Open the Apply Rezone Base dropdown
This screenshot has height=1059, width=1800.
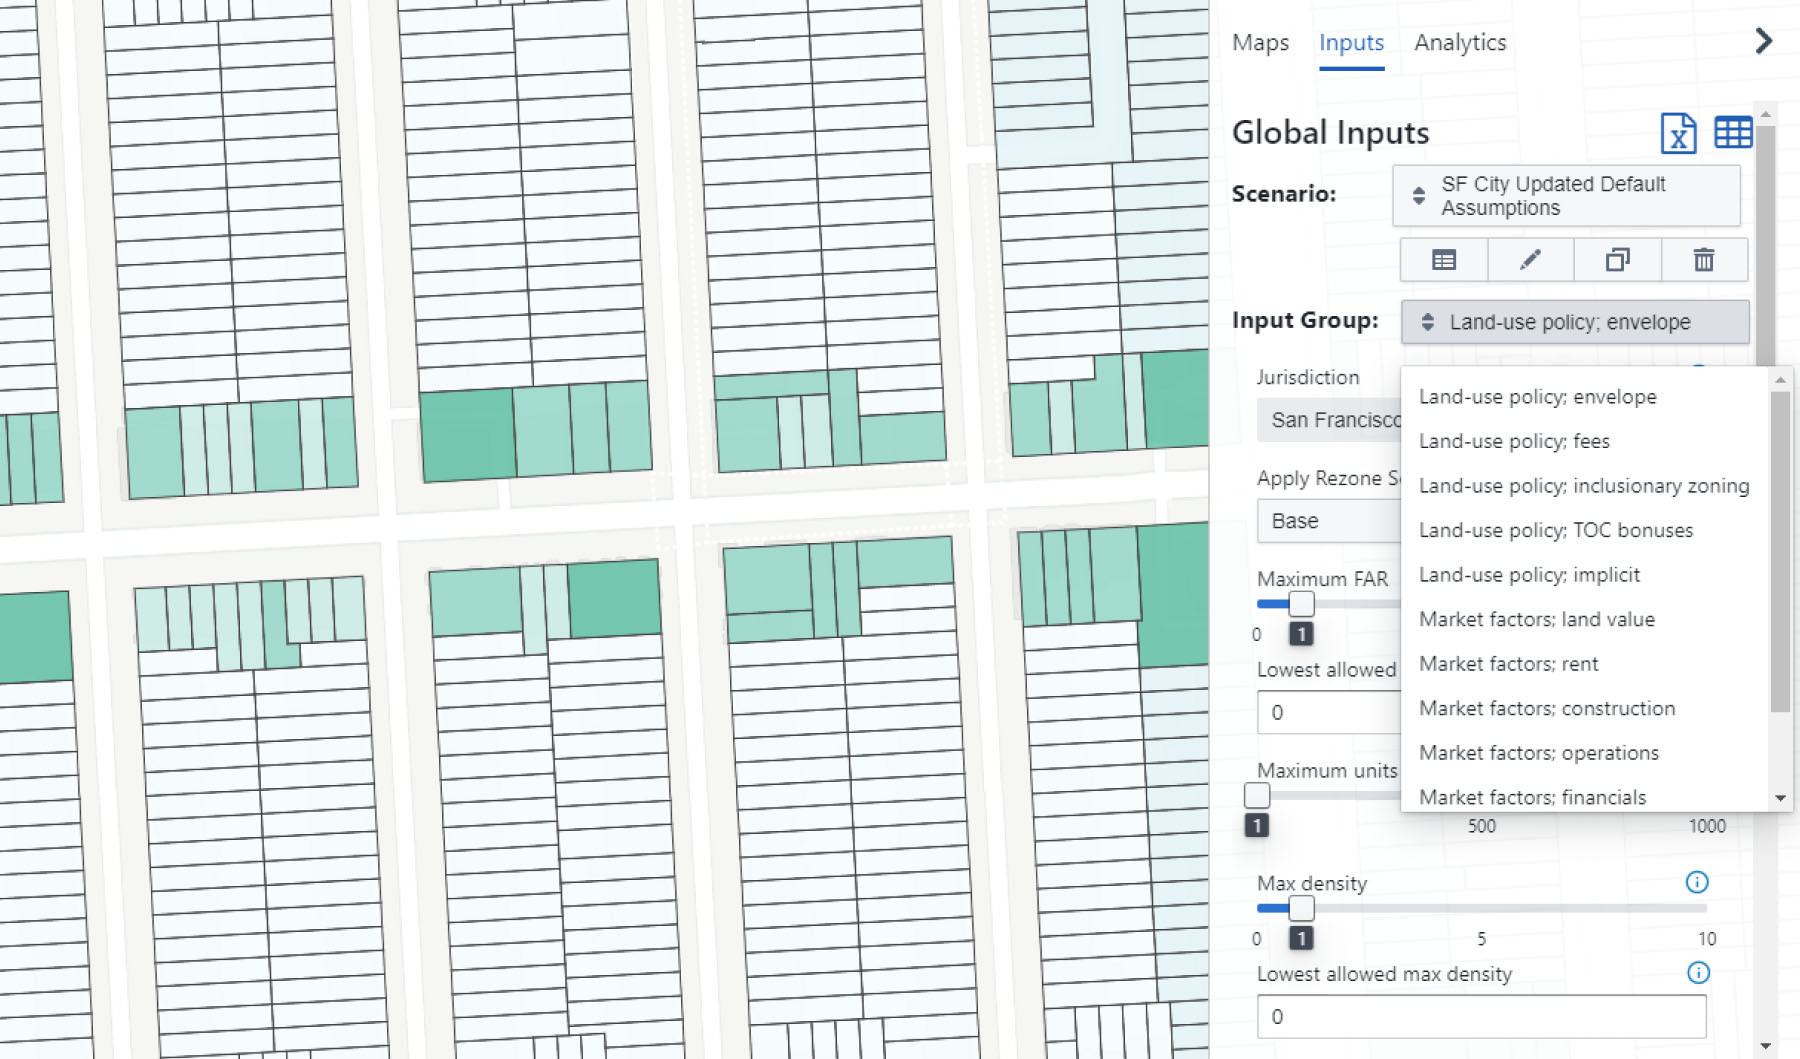(x=1328, y=521)
